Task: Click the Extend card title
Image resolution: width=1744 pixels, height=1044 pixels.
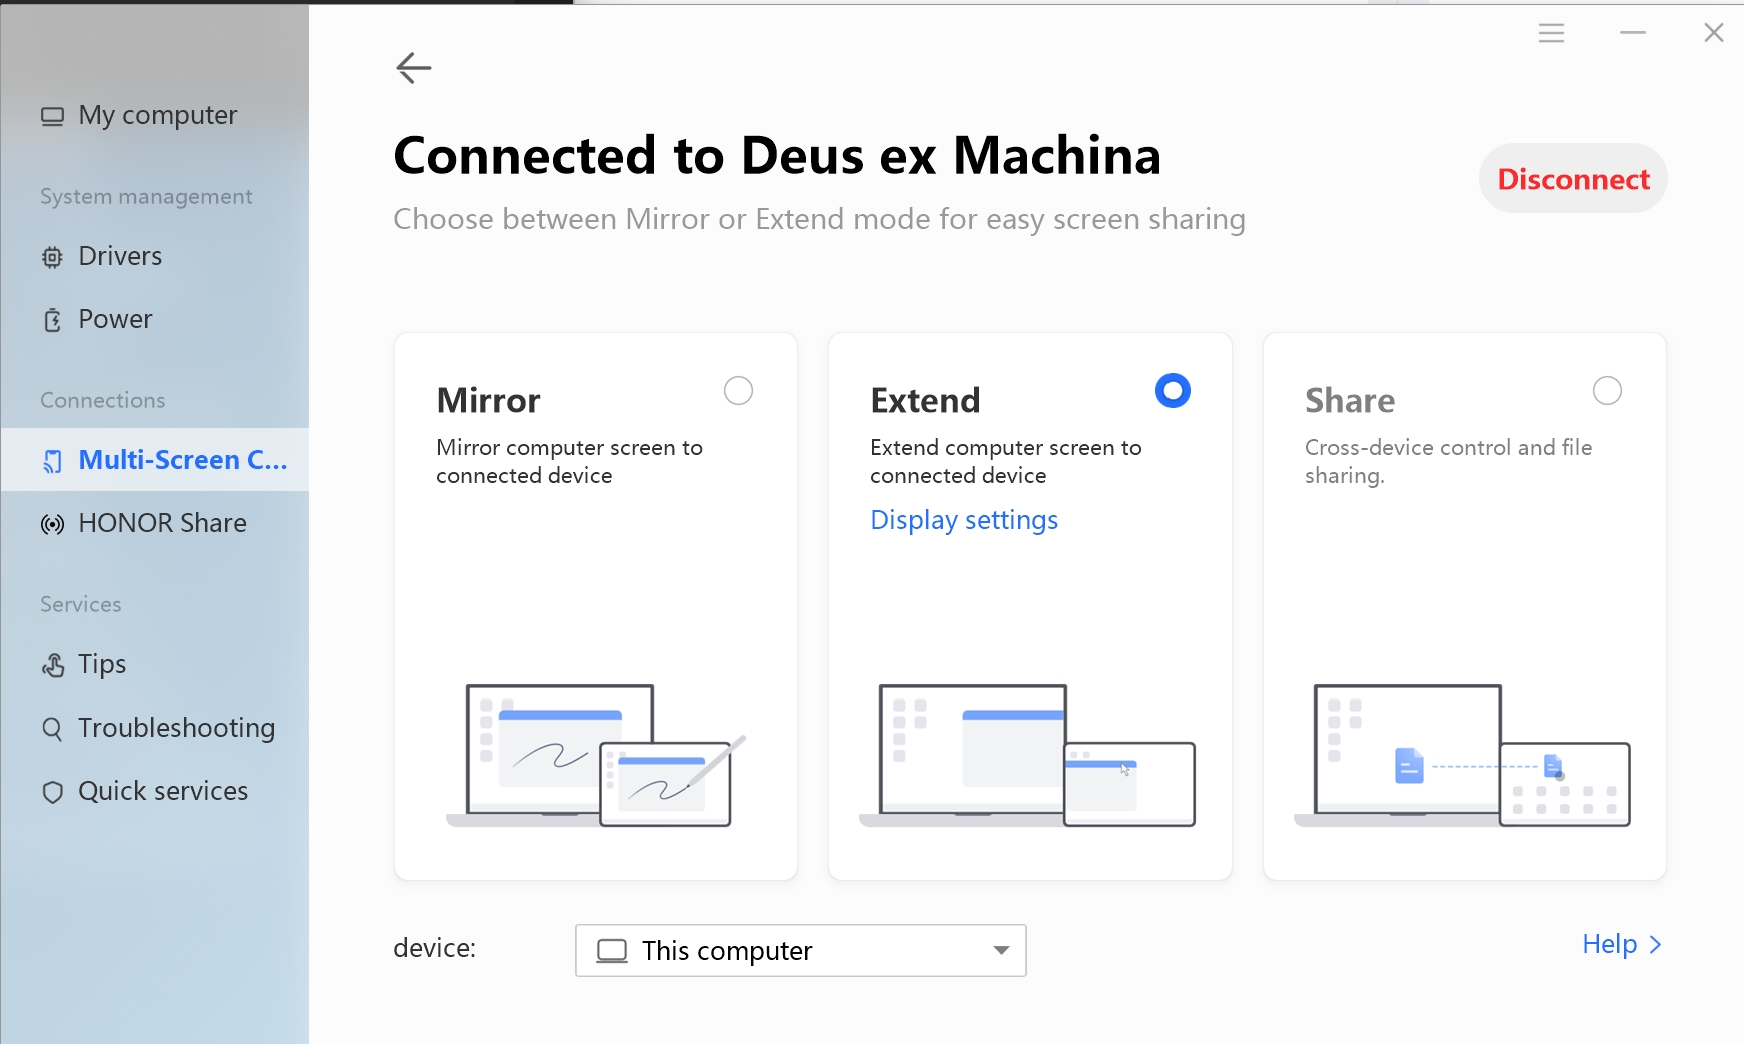Action: pyautogui.click(x=925, y=401)
